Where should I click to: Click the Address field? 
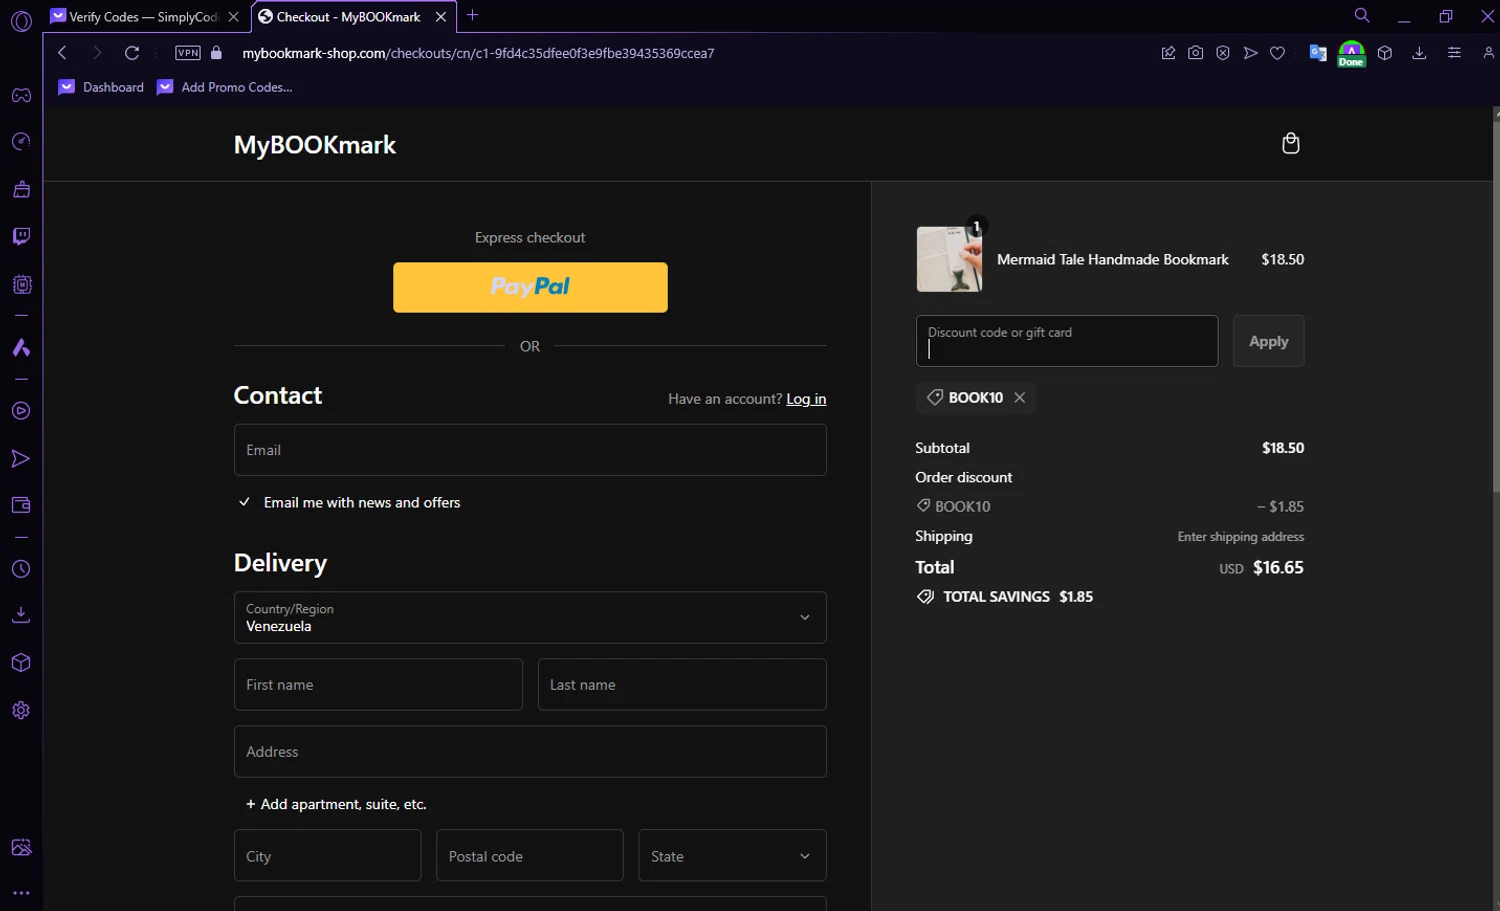click(x=530, y=751)
